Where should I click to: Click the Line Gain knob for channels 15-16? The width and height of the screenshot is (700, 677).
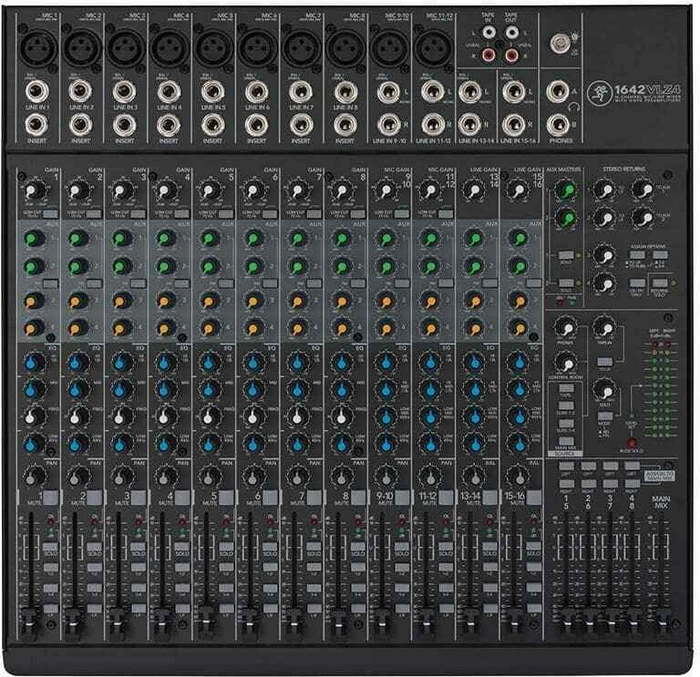519,191
